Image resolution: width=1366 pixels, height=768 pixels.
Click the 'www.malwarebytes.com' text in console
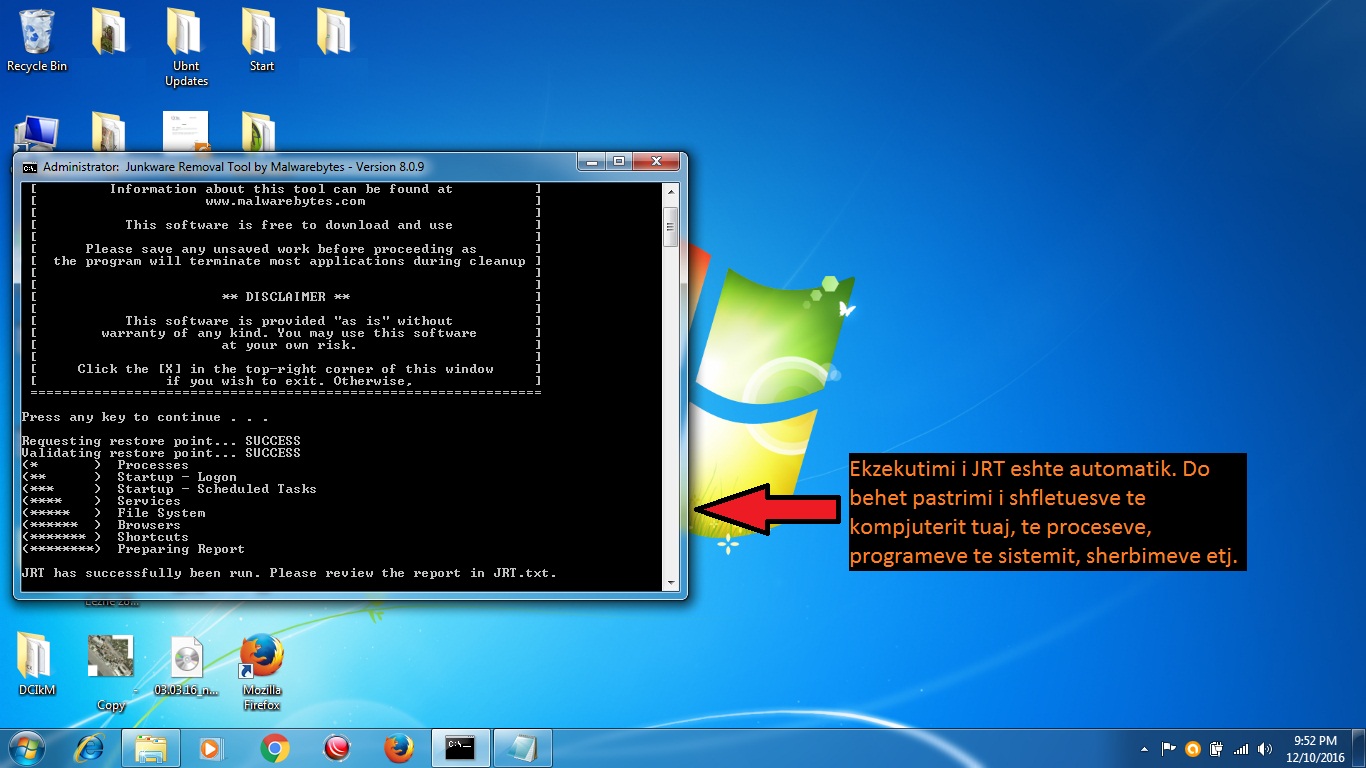click(x=286, y=201)
